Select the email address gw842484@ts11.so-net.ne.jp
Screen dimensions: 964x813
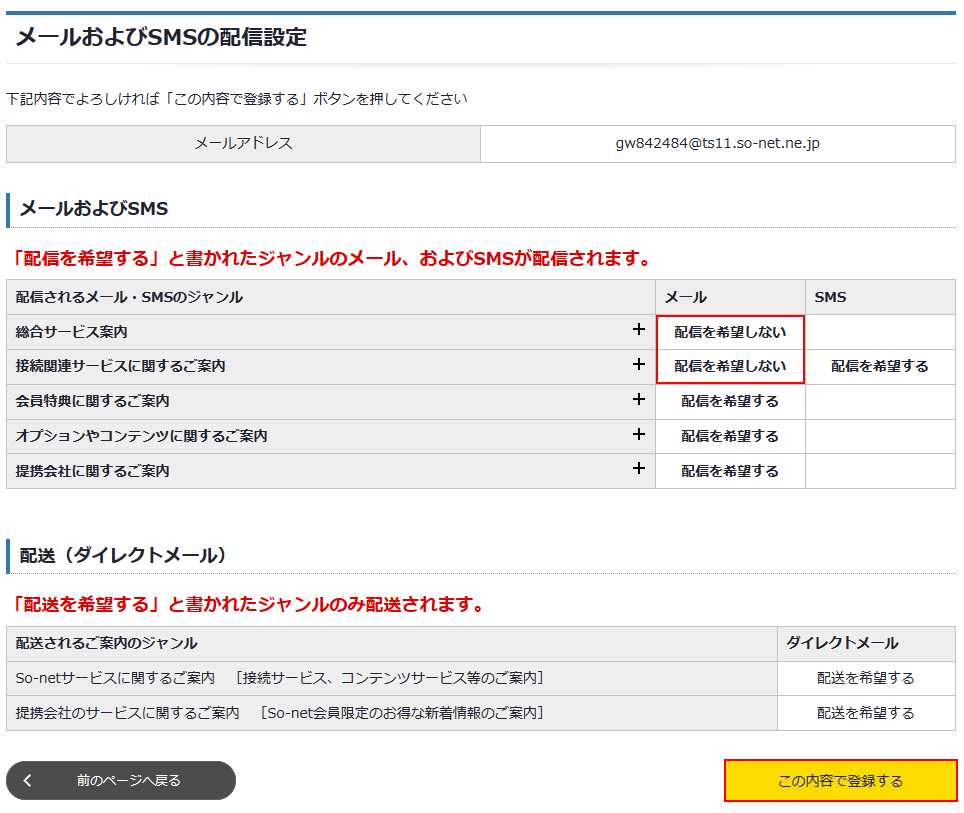pyautogui.click(x=717, y=144)
